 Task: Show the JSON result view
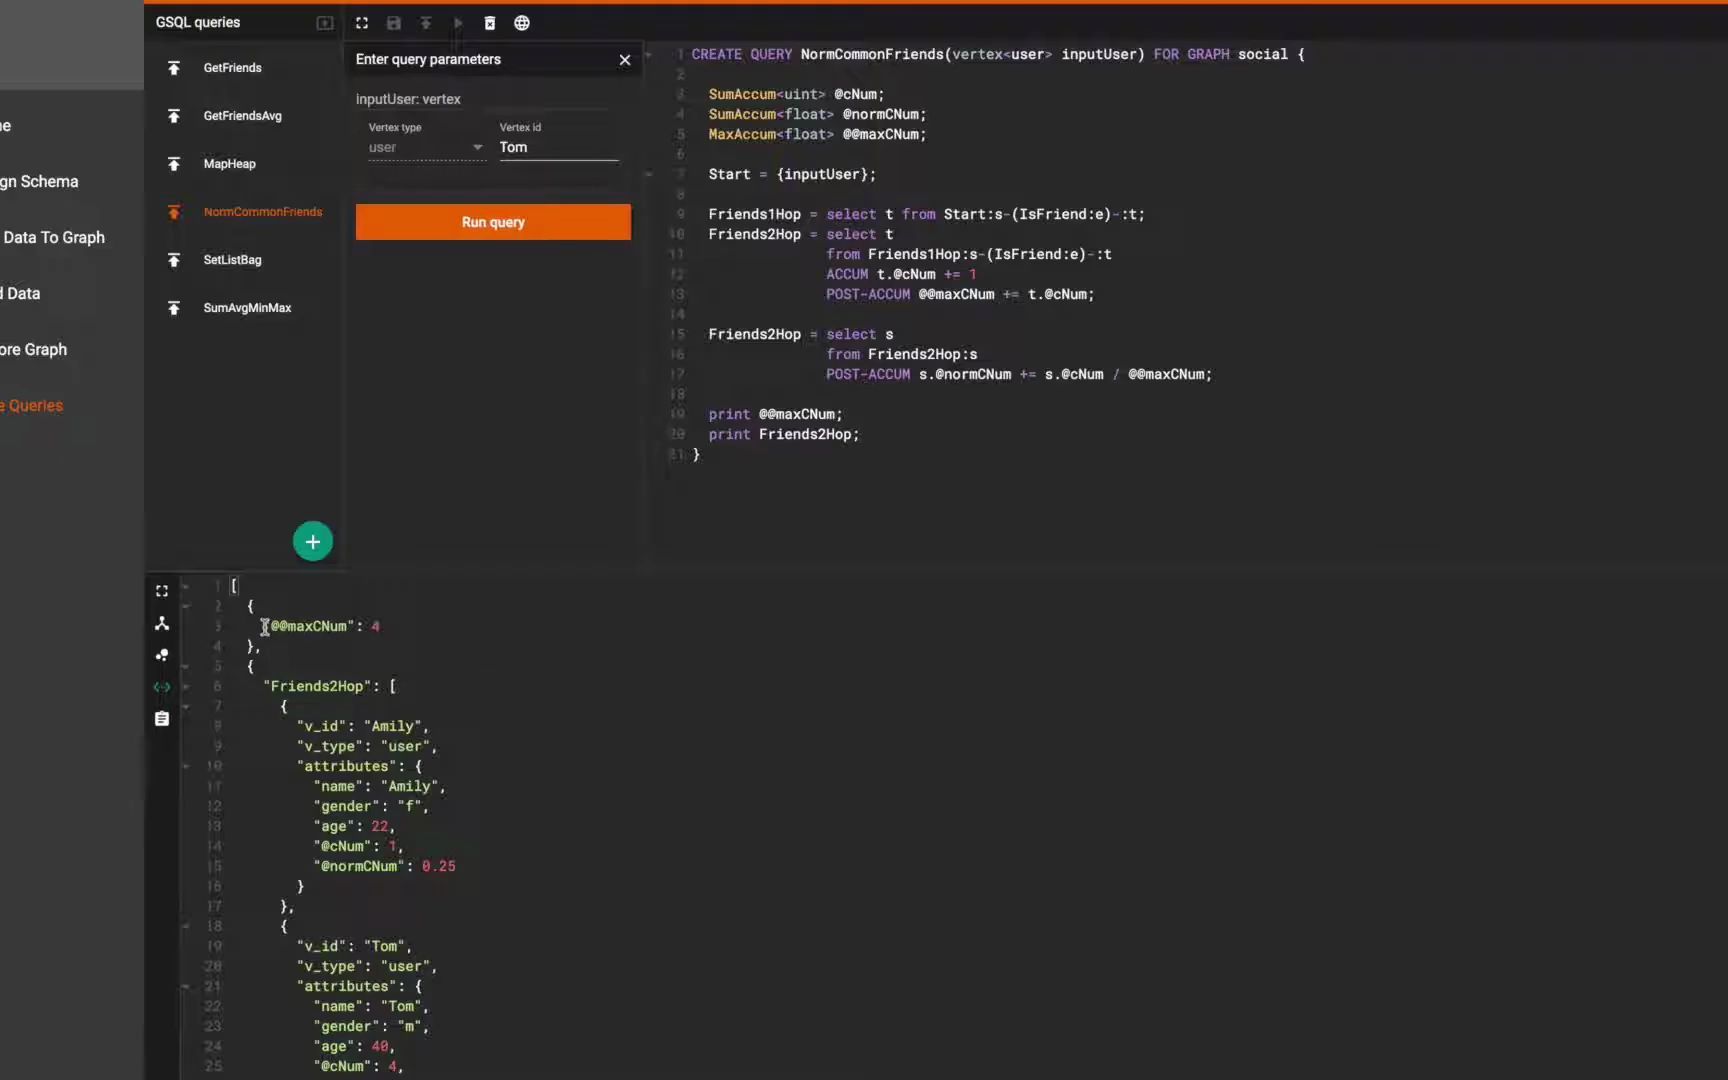click(162, 687)
